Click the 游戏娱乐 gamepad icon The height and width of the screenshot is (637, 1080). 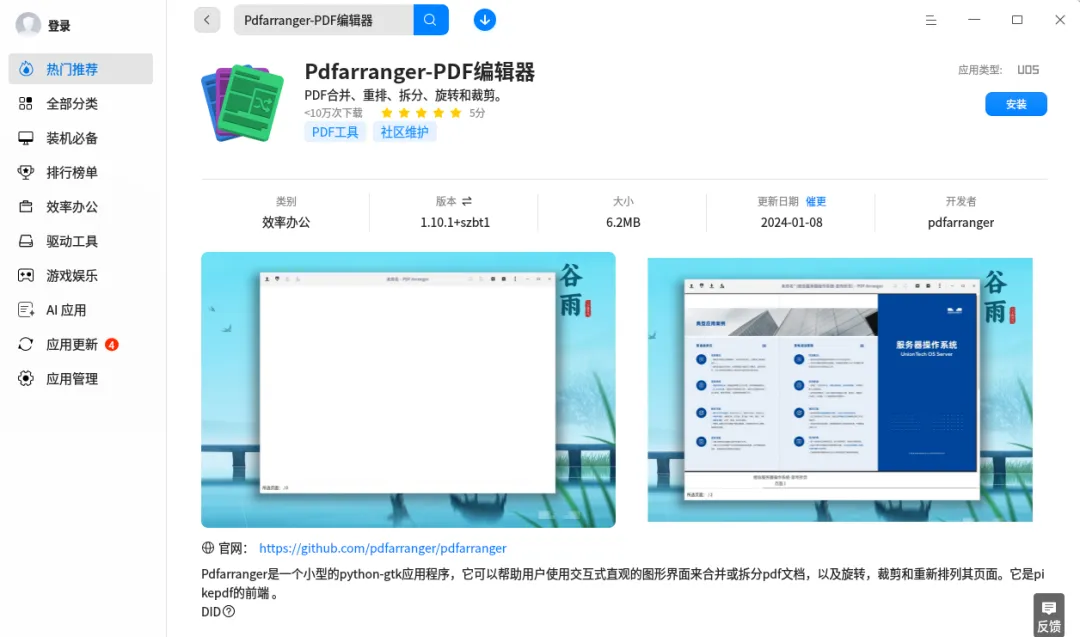tap(25, 275)
